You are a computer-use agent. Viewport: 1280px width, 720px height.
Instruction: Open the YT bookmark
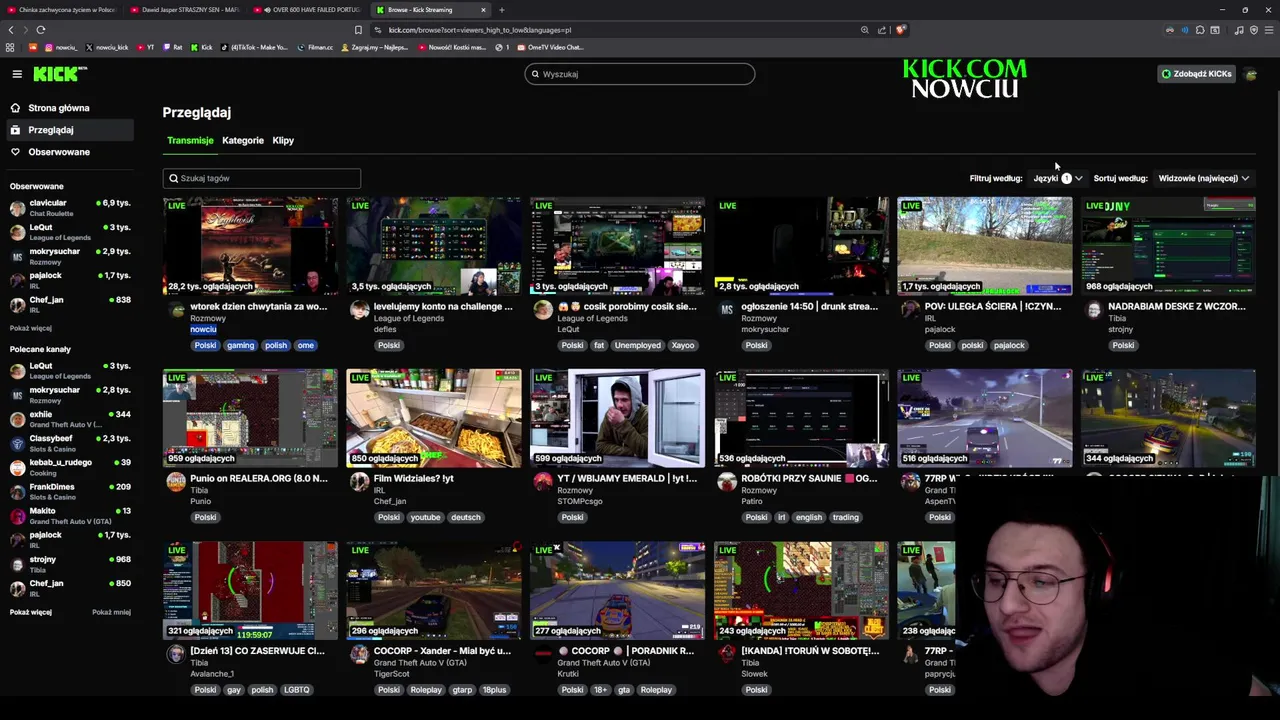click(145, 47)
